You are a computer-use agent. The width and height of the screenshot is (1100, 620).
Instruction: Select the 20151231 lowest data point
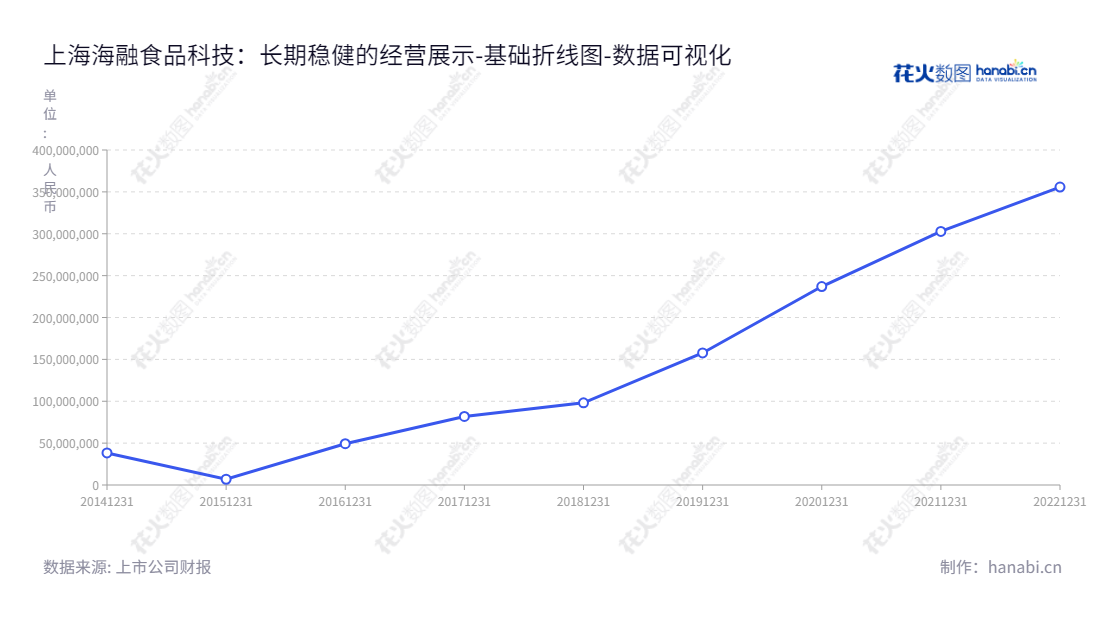point(226,479)
